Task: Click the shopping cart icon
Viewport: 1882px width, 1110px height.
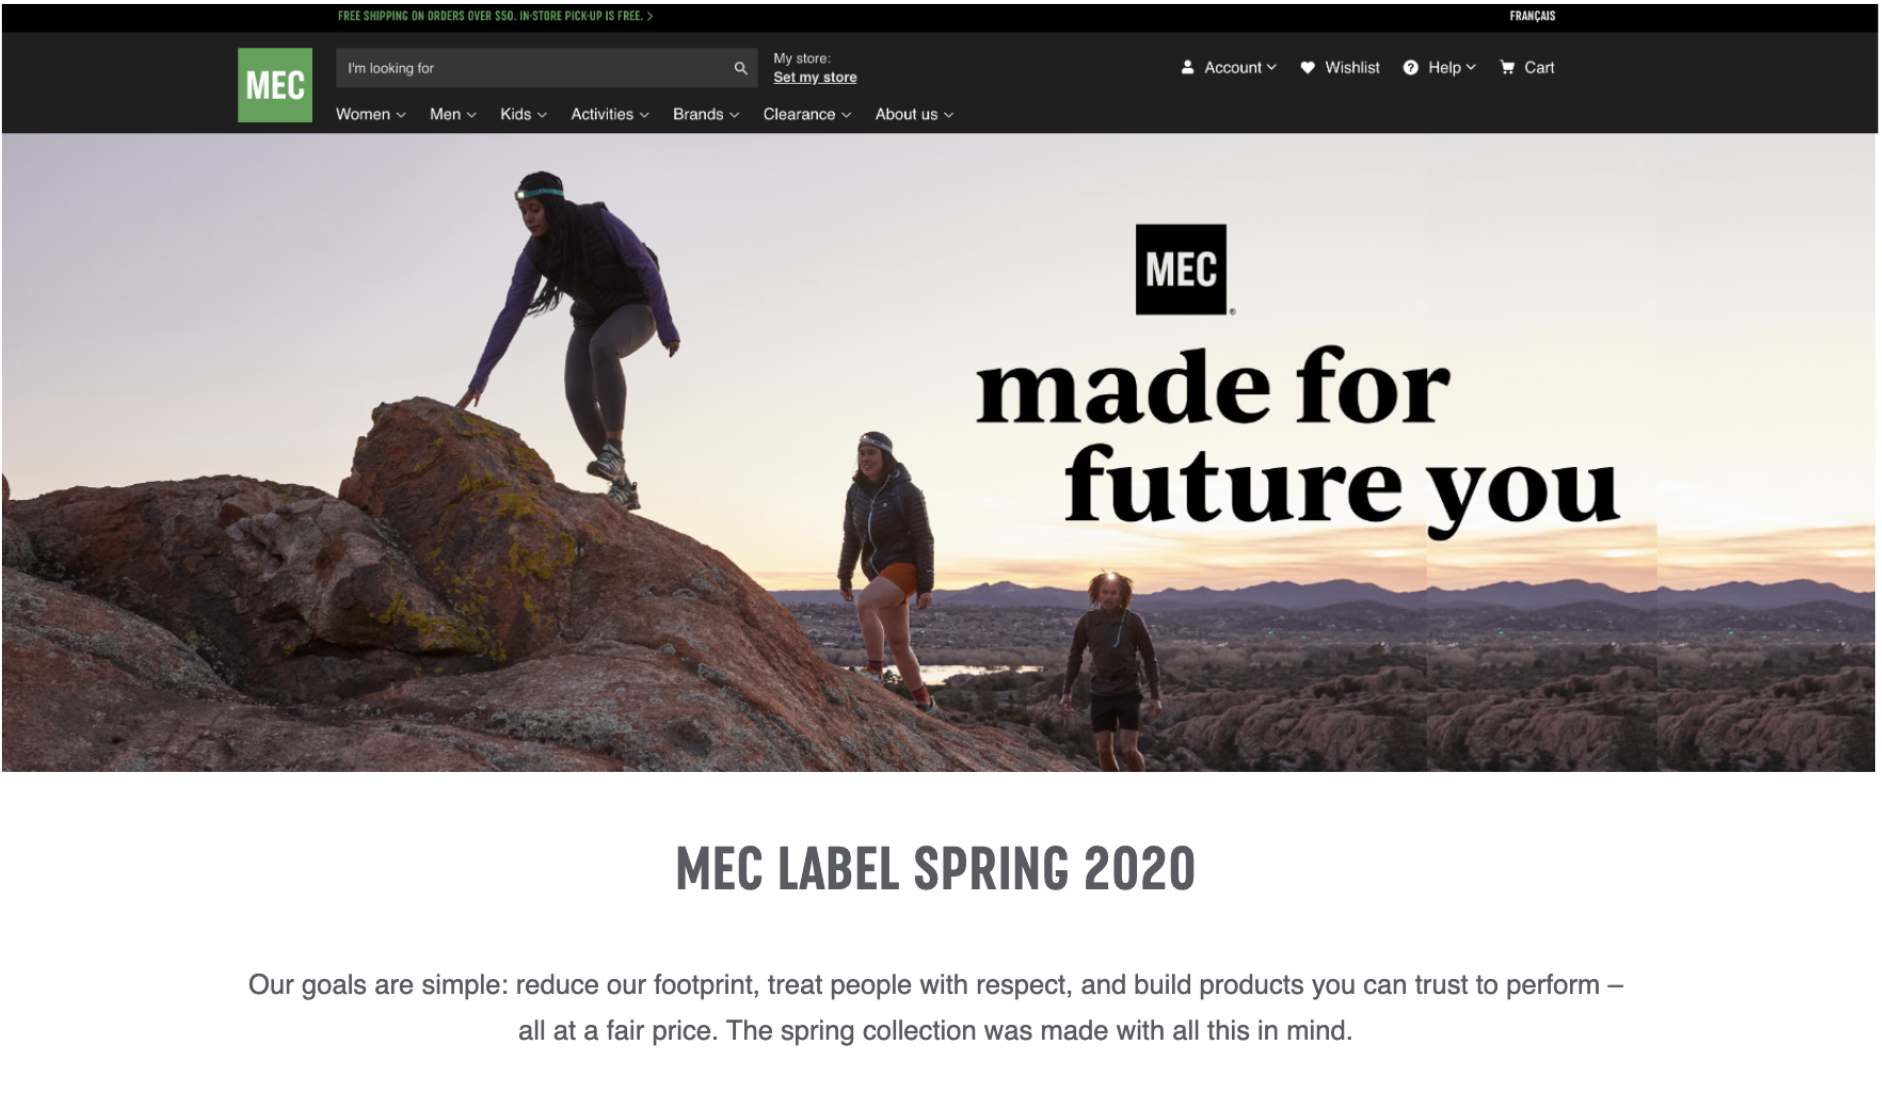Action: click(x=1507, y=67)
